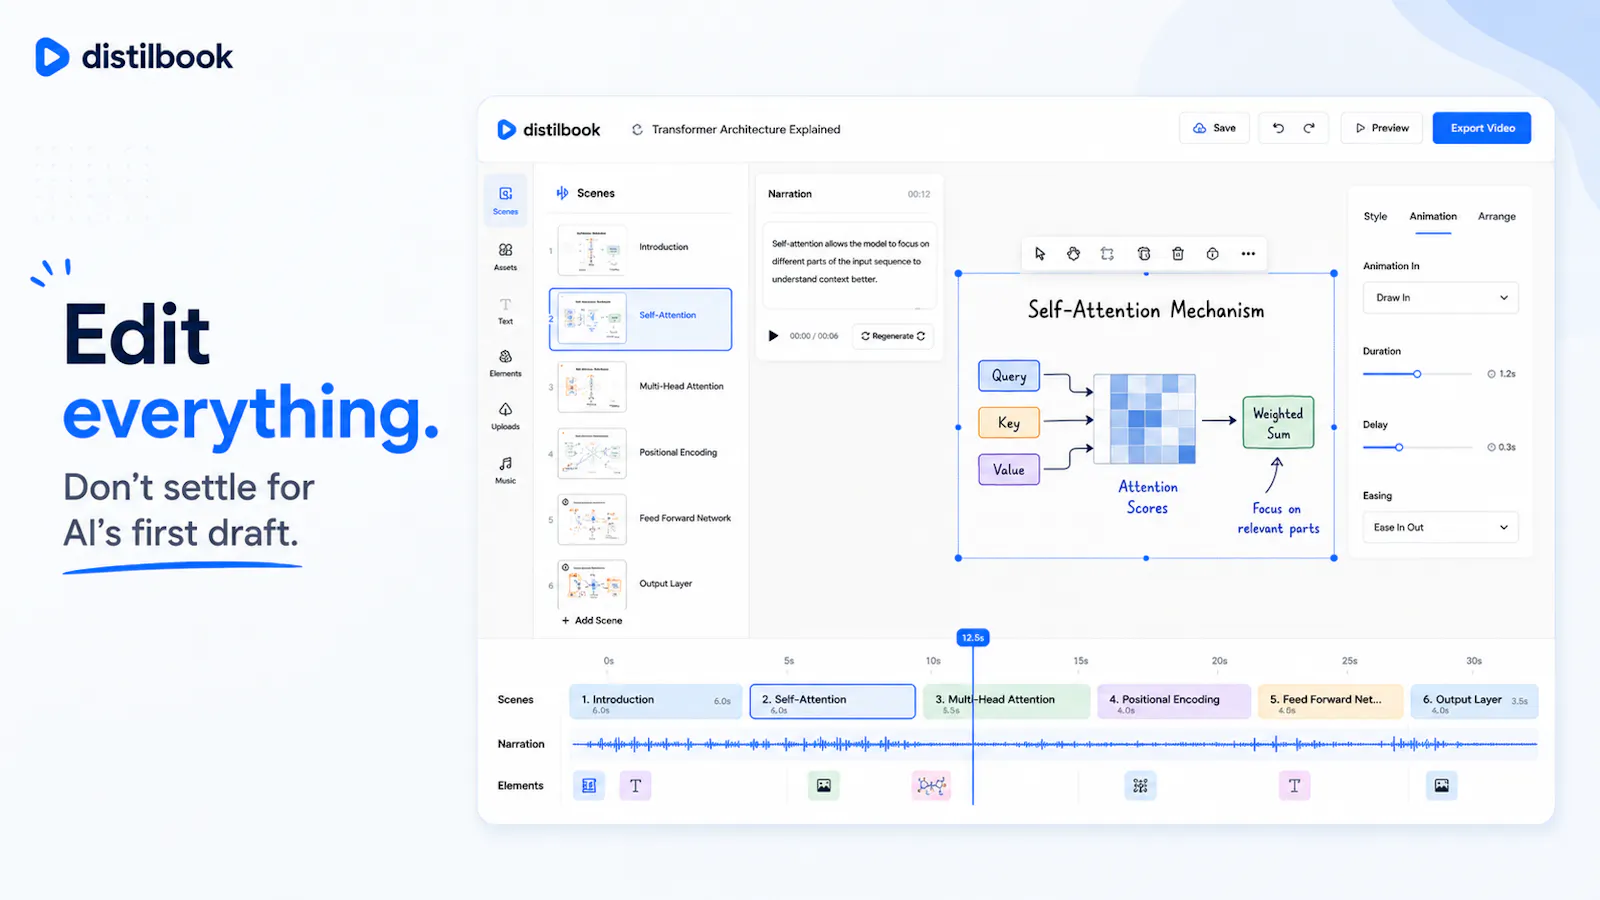Image resolution: width=1600 pixels, height=900 pixels.
Task: Click the Preview button
Action: 1382,128
